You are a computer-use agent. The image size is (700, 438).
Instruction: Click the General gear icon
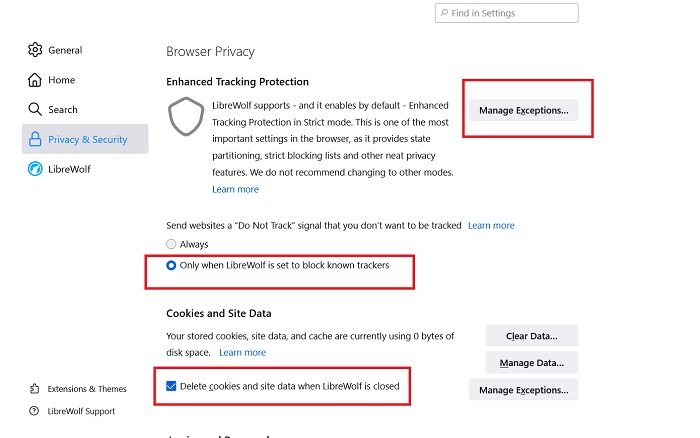[35, 50]
